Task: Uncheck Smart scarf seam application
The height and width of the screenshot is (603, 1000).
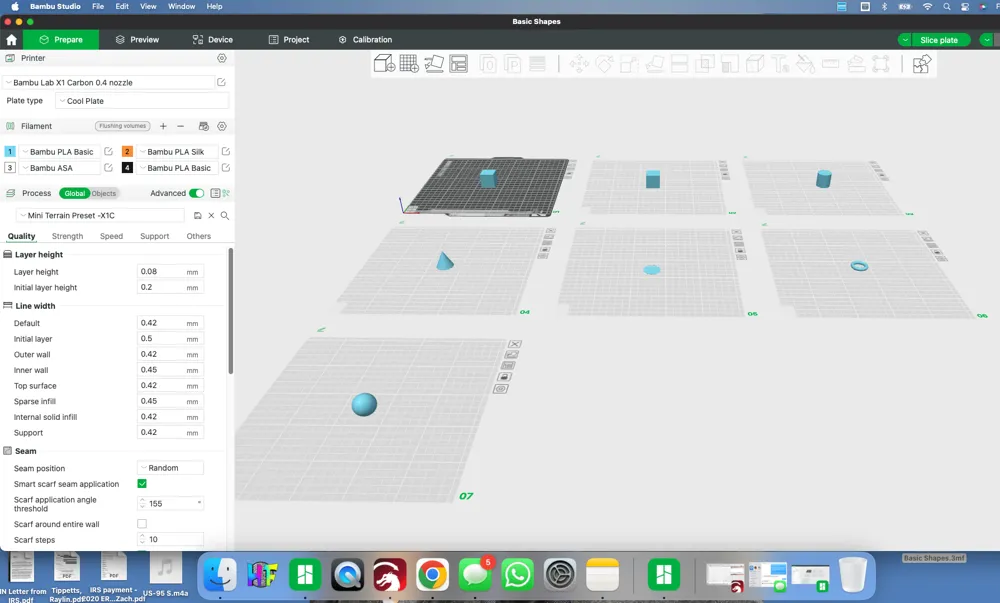Action: (142, 484)
